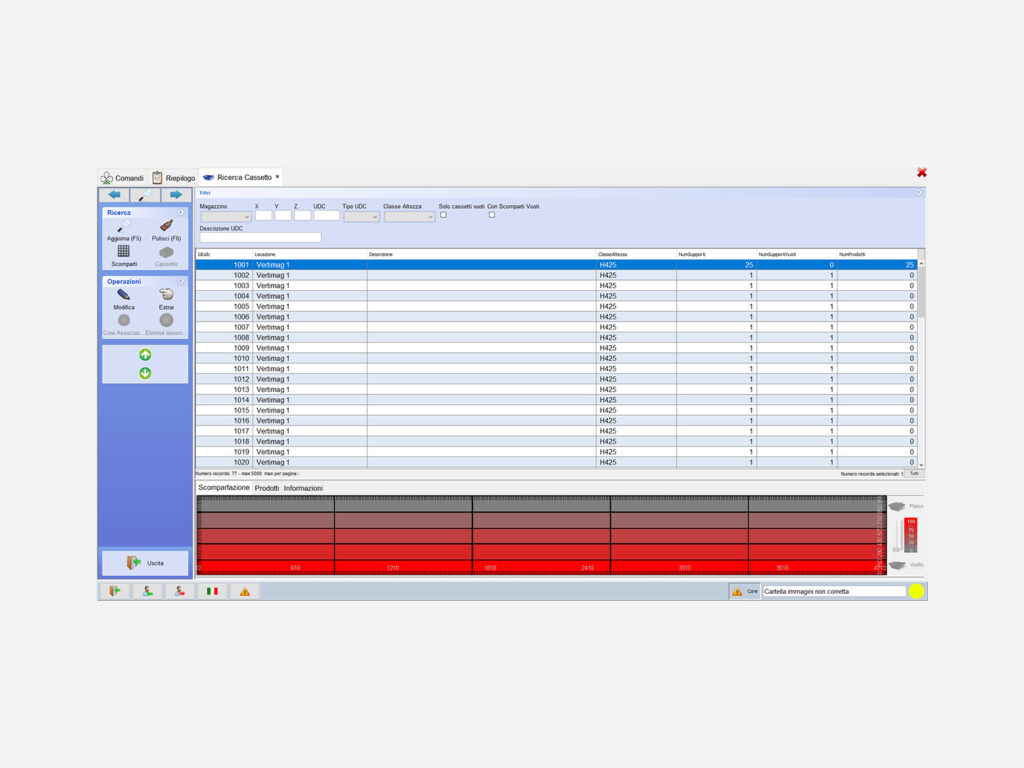
Task: Click the magnifier button between the arrows
Action: (x=145, y=195)
